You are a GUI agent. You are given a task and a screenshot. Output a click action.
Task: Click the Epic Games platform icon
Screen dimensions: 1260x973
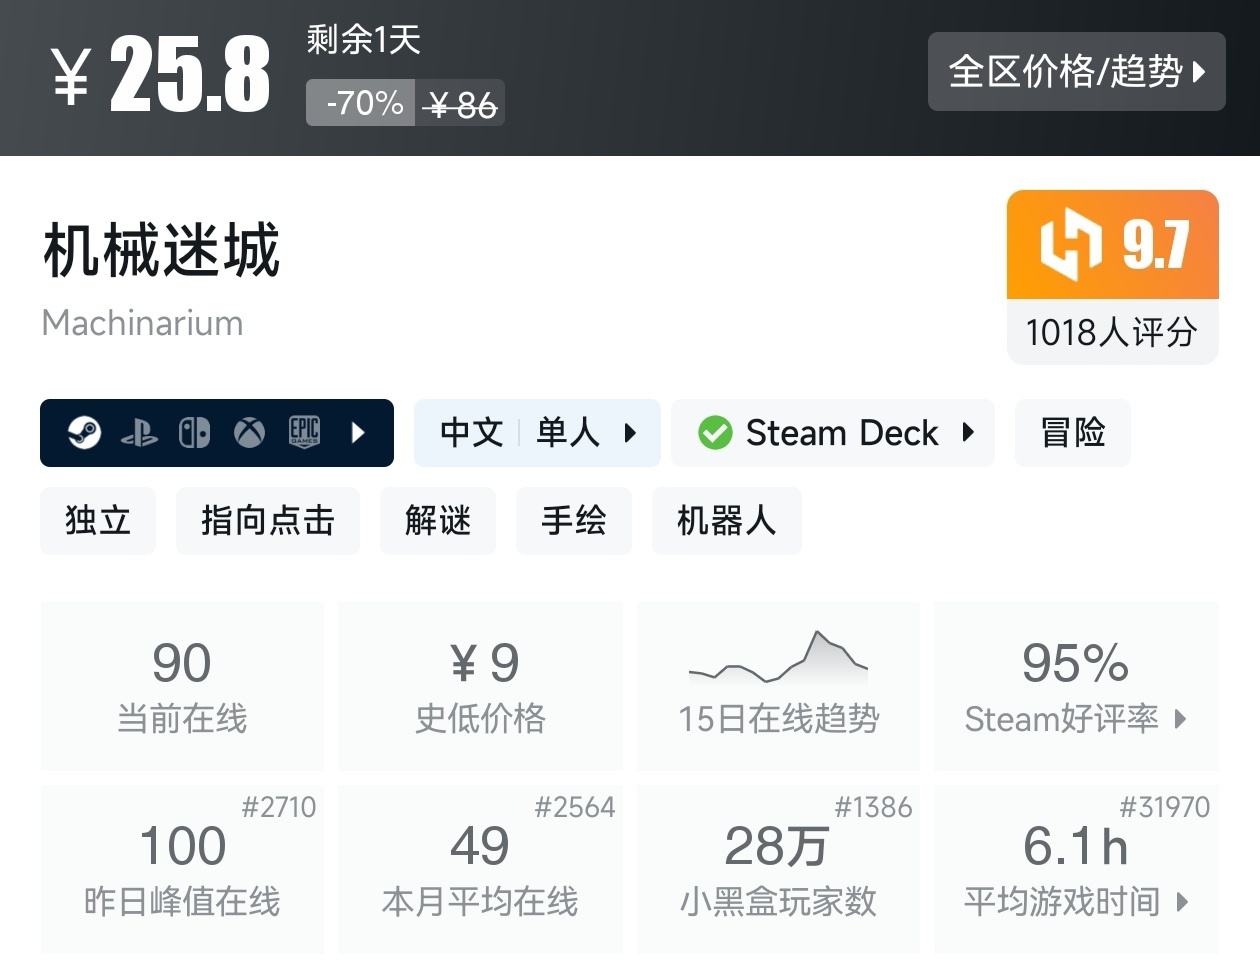304,432
